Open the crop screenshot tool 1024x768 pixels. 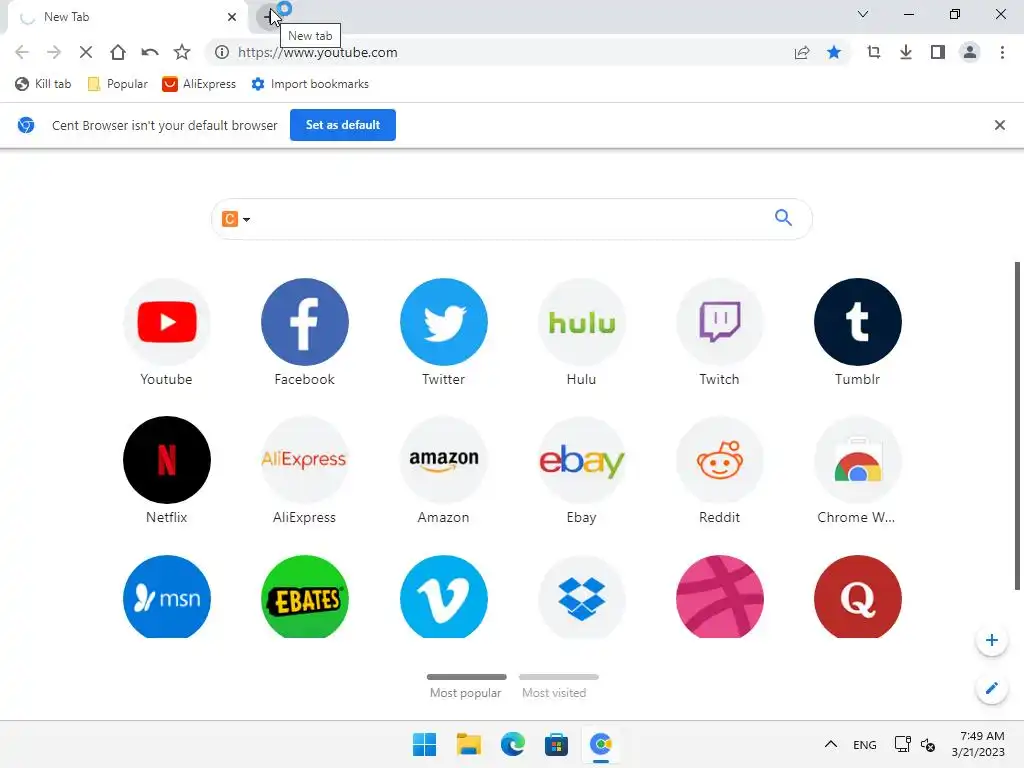[x=874, y=52]
